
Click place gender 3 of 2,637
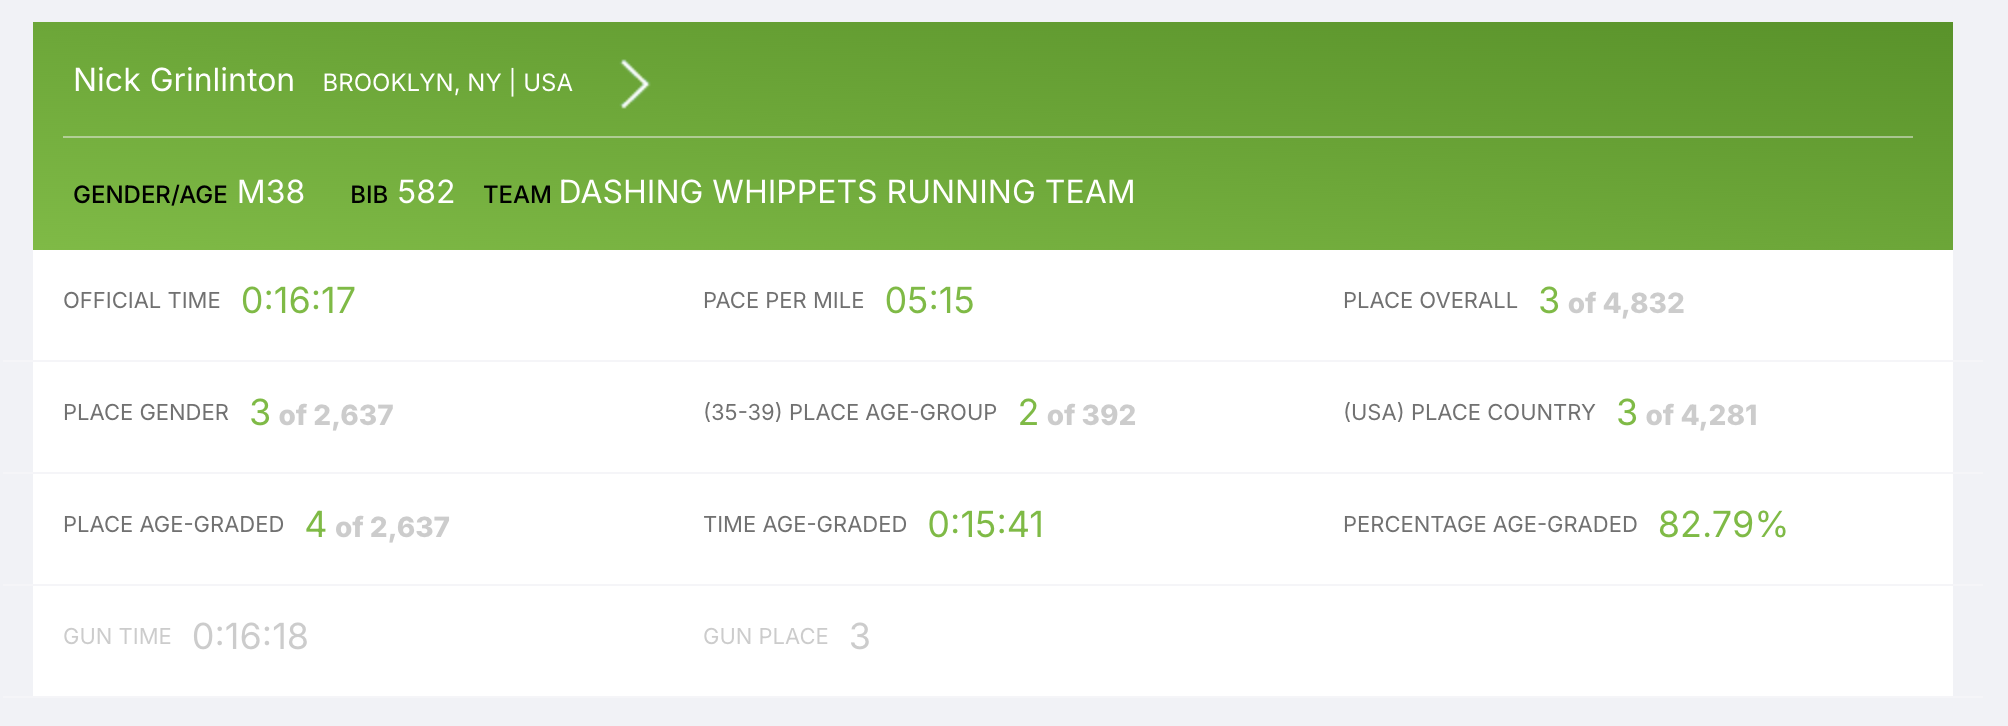(x=321, y=414)
